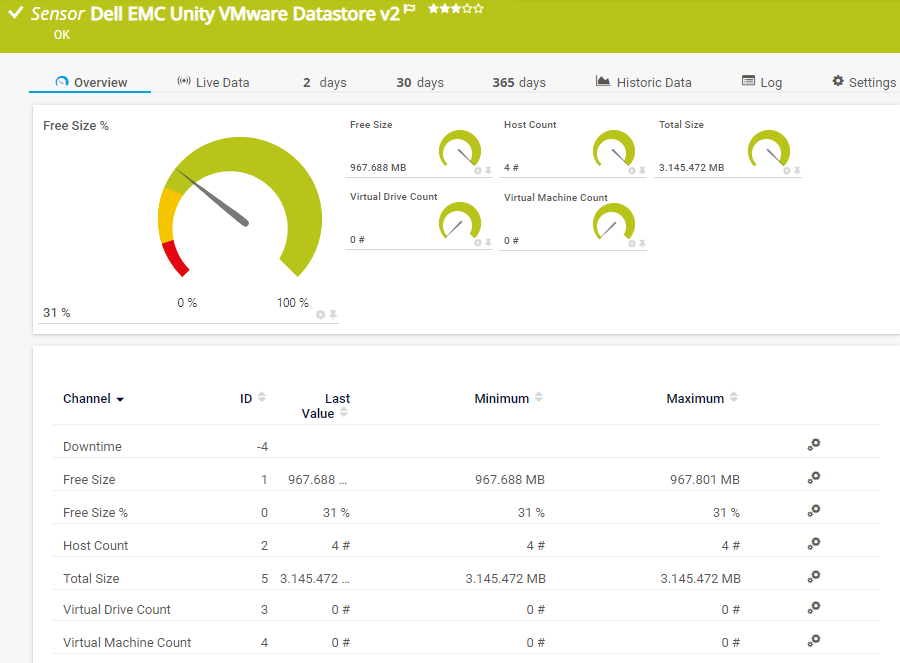Open the Historic Data tab

coord(643,82)
